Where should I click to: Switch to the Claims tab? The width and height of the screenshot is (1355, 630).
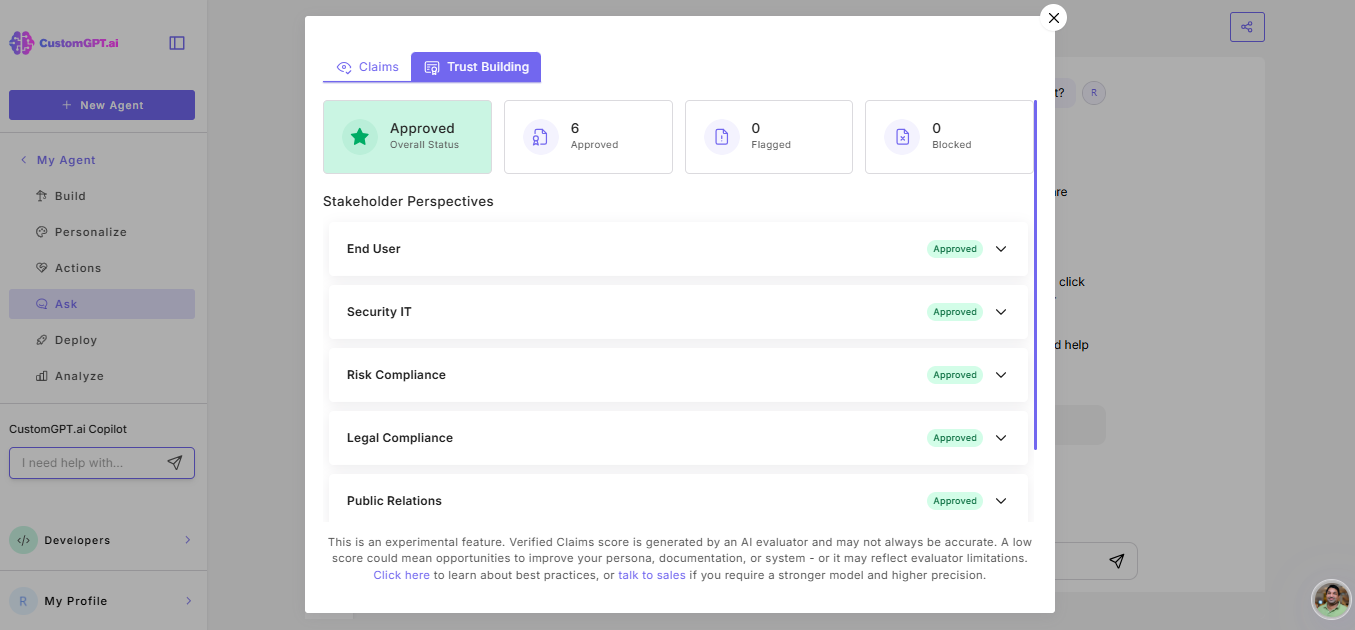(x=367, y=66)
